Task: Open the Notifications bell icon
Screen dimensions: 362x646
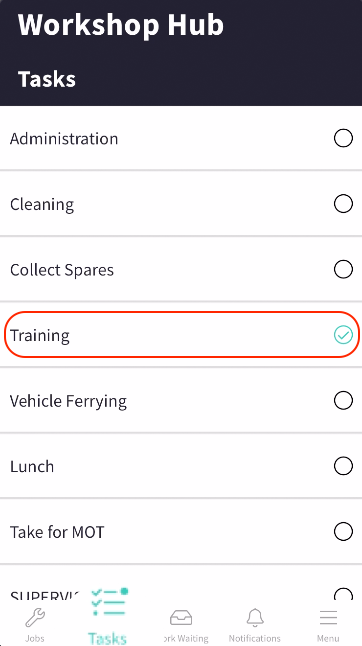Action: [x=255, y=618]
